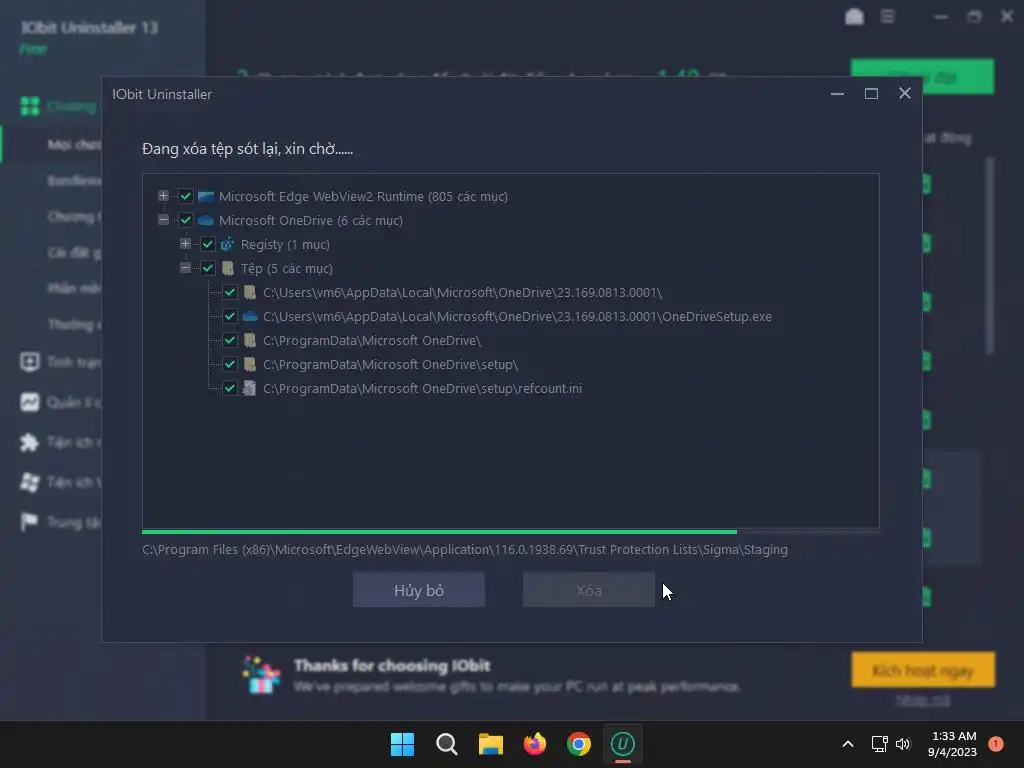
Task: Open the clock showing 1:33 AM
Action: tap(953, 744)
